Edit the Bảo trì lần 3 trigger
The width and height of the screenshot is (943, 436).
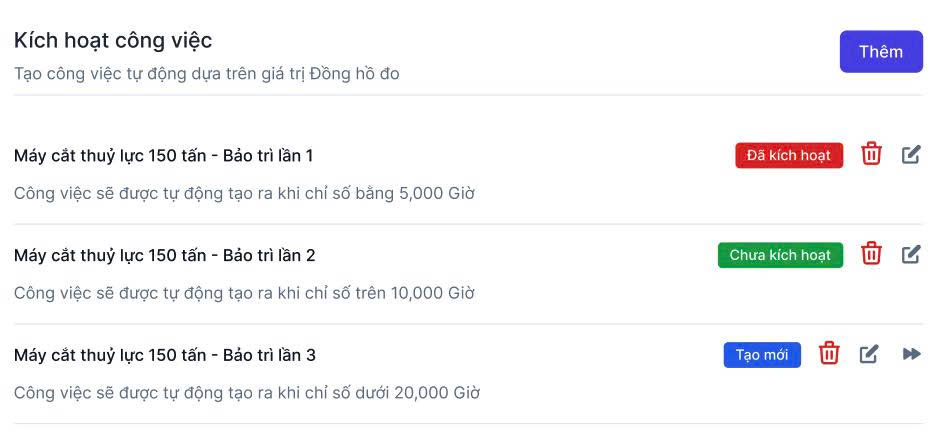pos(869,354)
